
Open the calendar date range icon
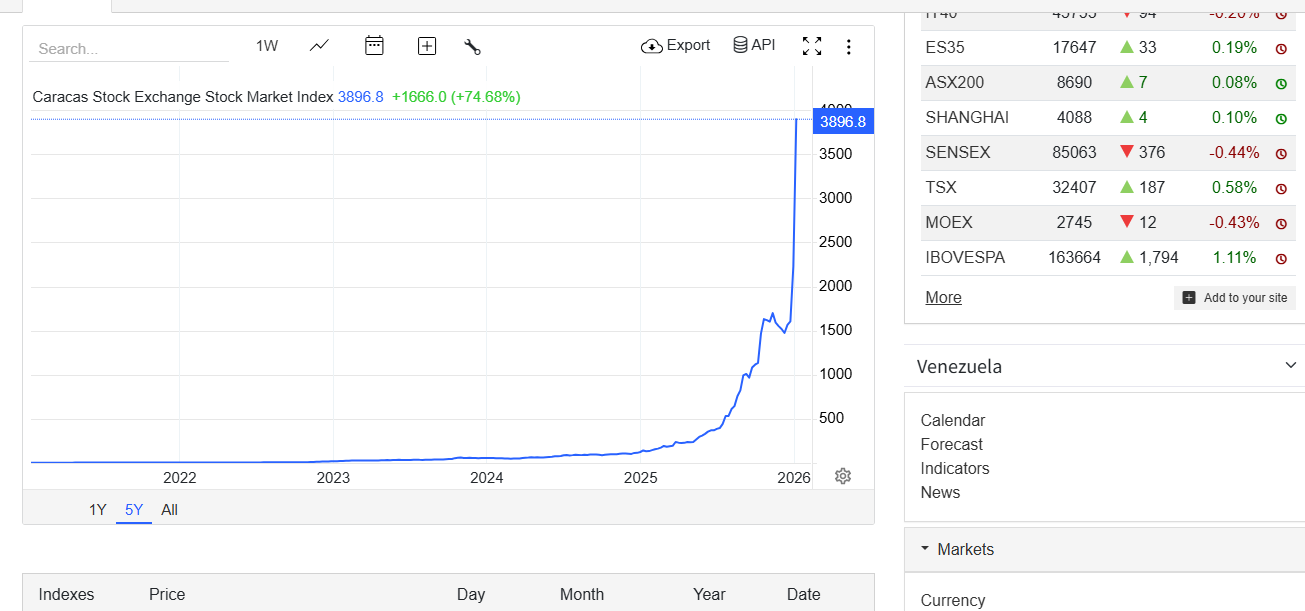tap(374, 46)
